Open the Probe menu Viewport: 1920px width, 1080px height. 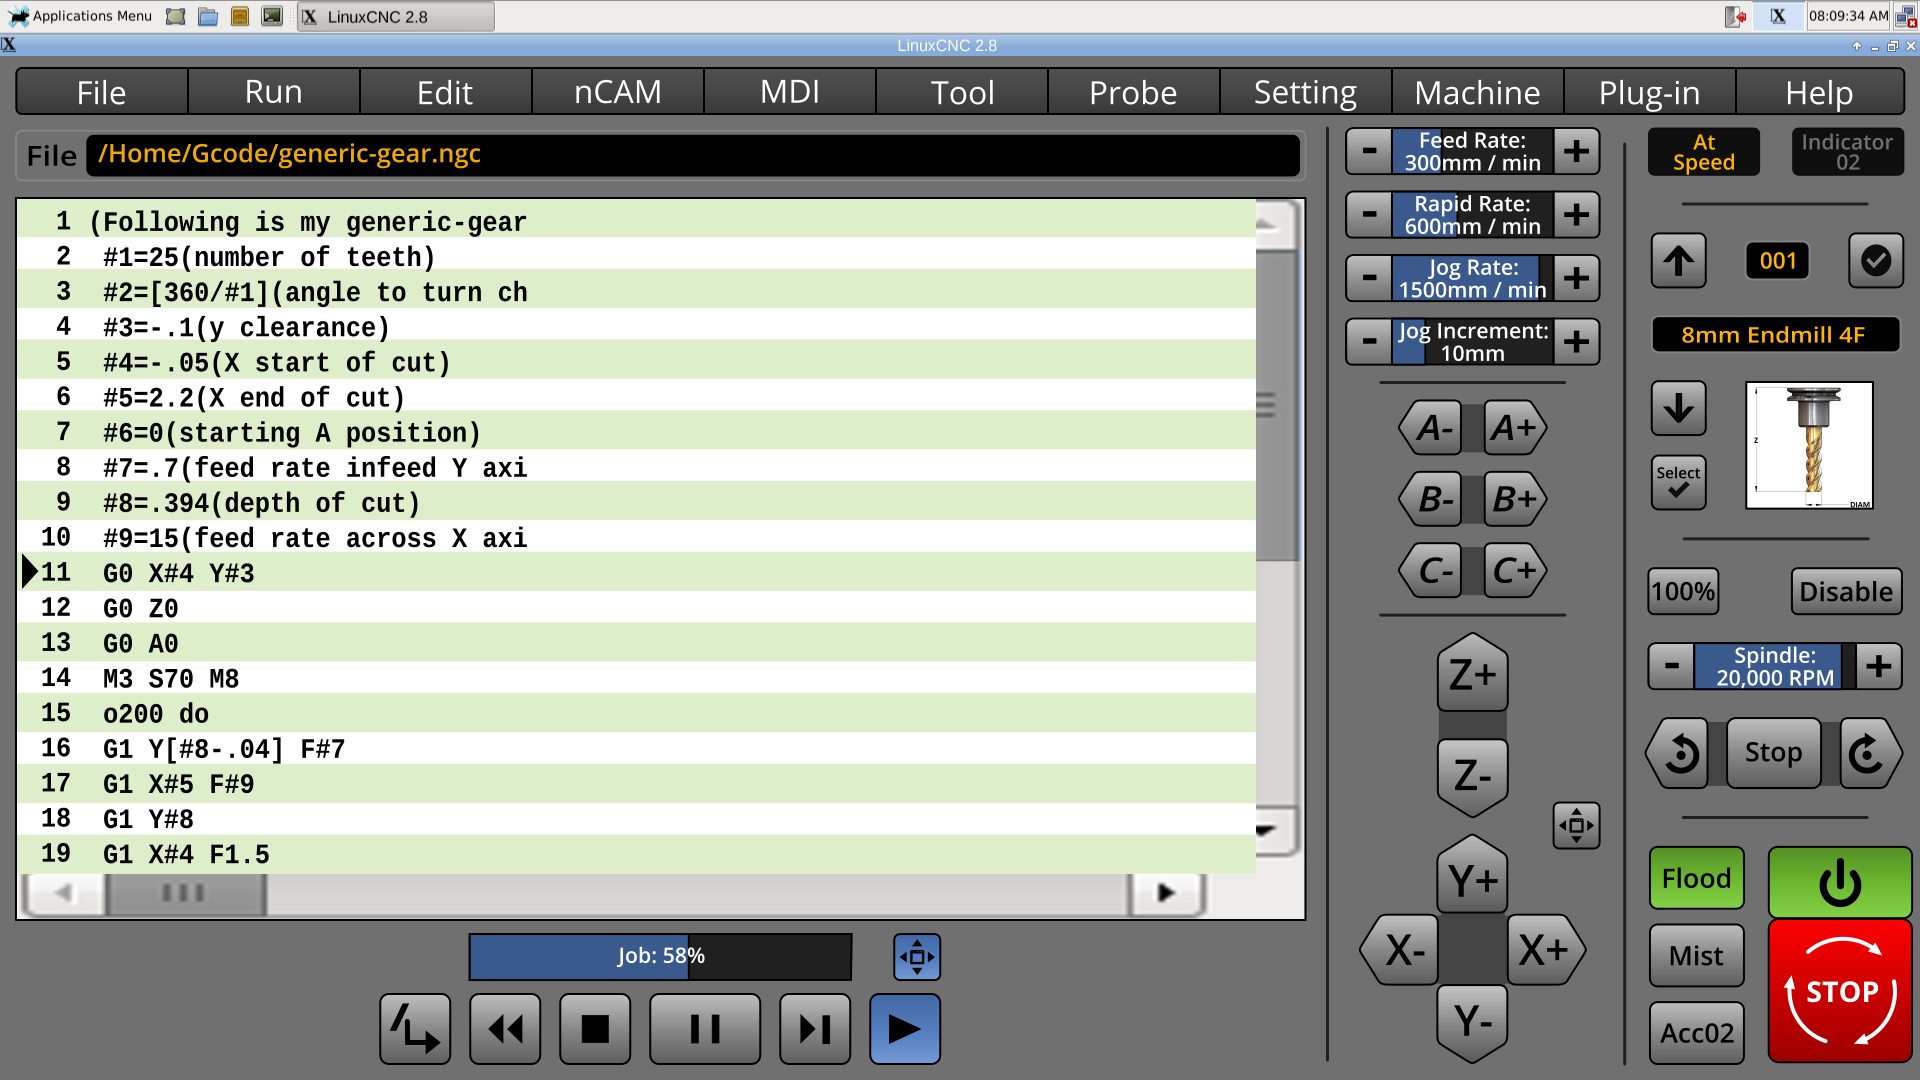(1134, 92)
